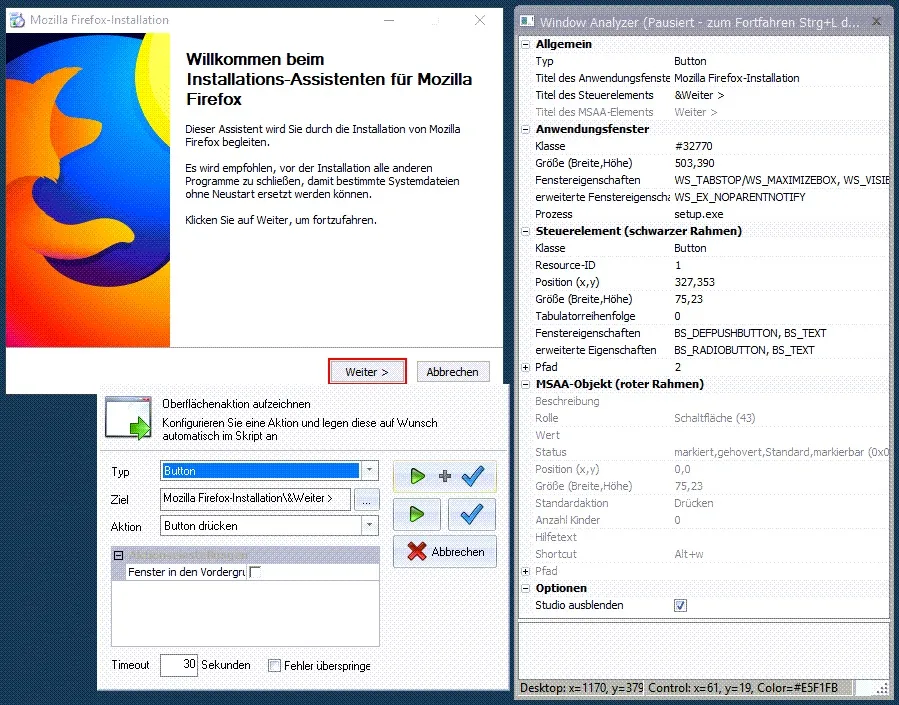Enable the Fehler überspringen checkbox
Image resolution: width=899 pixels, height=705 pixels.
coord(275,665)
